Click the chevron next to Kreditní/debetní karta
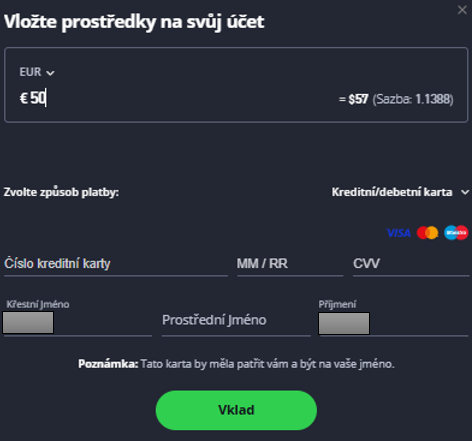This screenshot has height=441, width=472. (x=465, y=192)
